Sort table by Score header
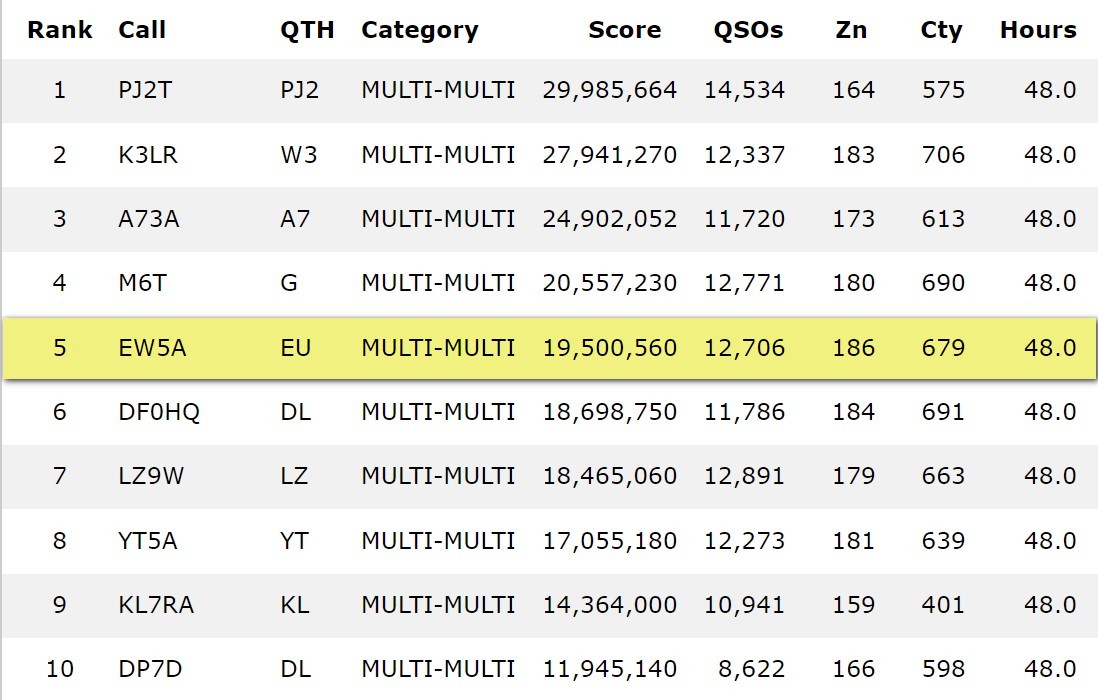This screenshot has width=1098, height=700. pos(624,30)
